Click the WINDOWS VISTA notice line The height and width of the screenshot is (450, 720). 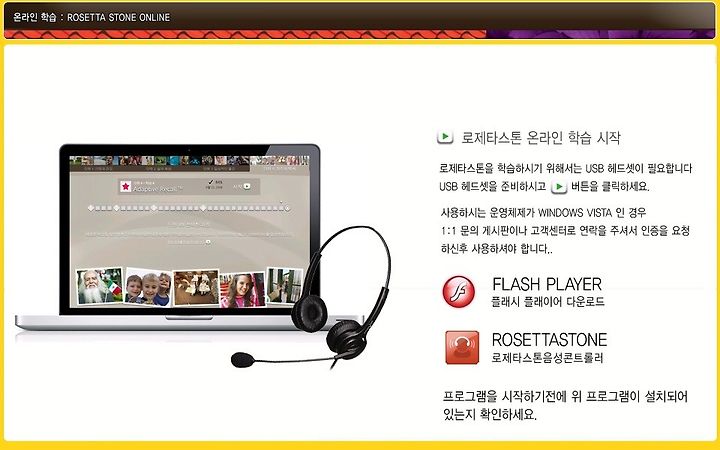[543, 213]
